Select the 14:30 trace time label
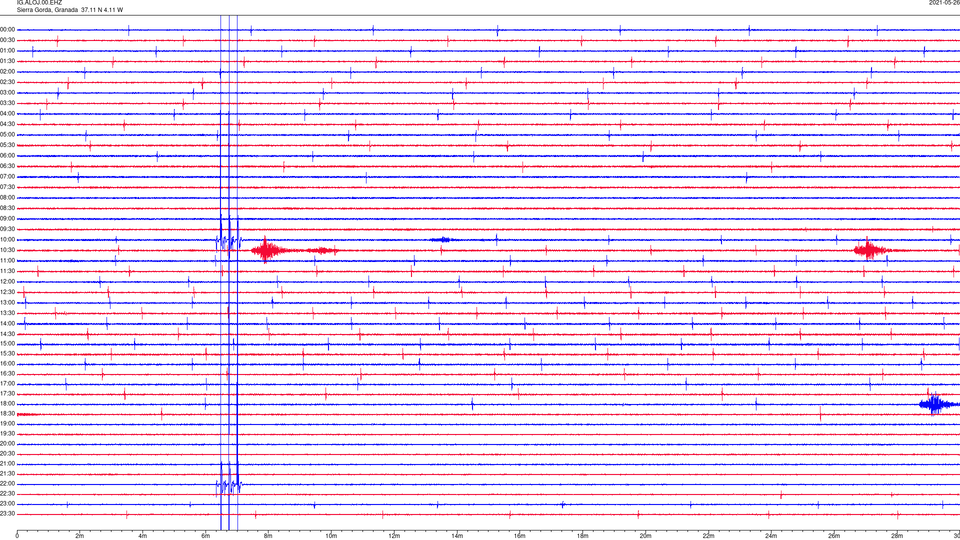 tap(8, 334)
